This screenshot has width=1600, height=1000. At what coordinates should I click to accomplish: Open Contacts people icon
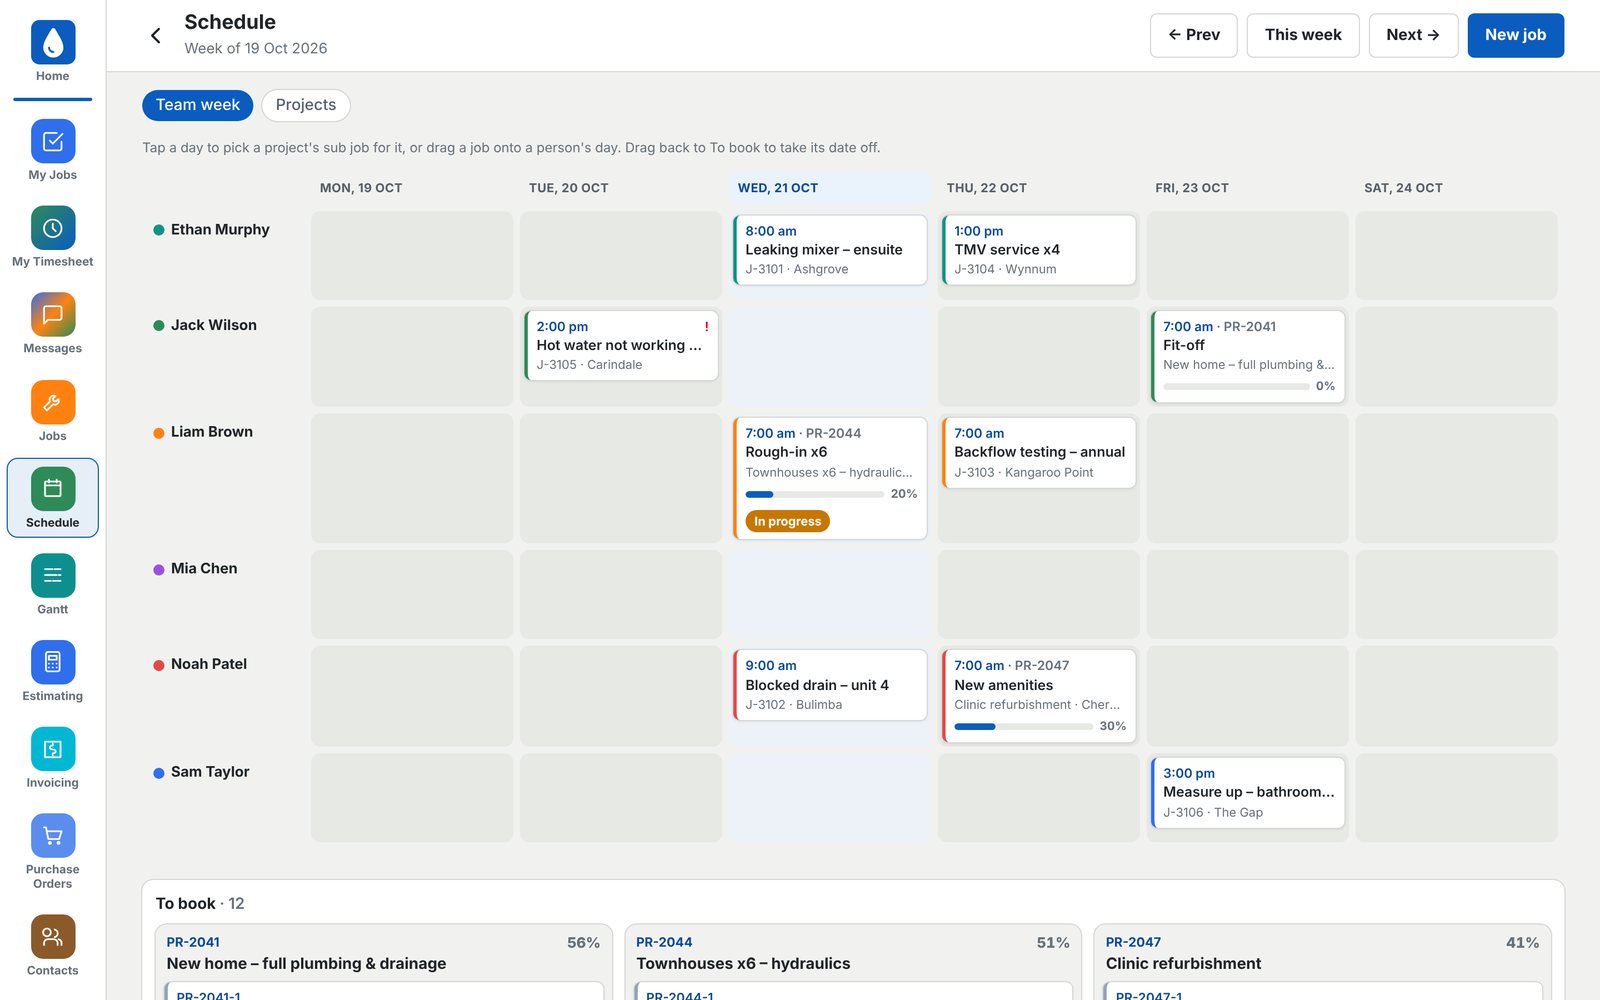click(x=53, y=937)
